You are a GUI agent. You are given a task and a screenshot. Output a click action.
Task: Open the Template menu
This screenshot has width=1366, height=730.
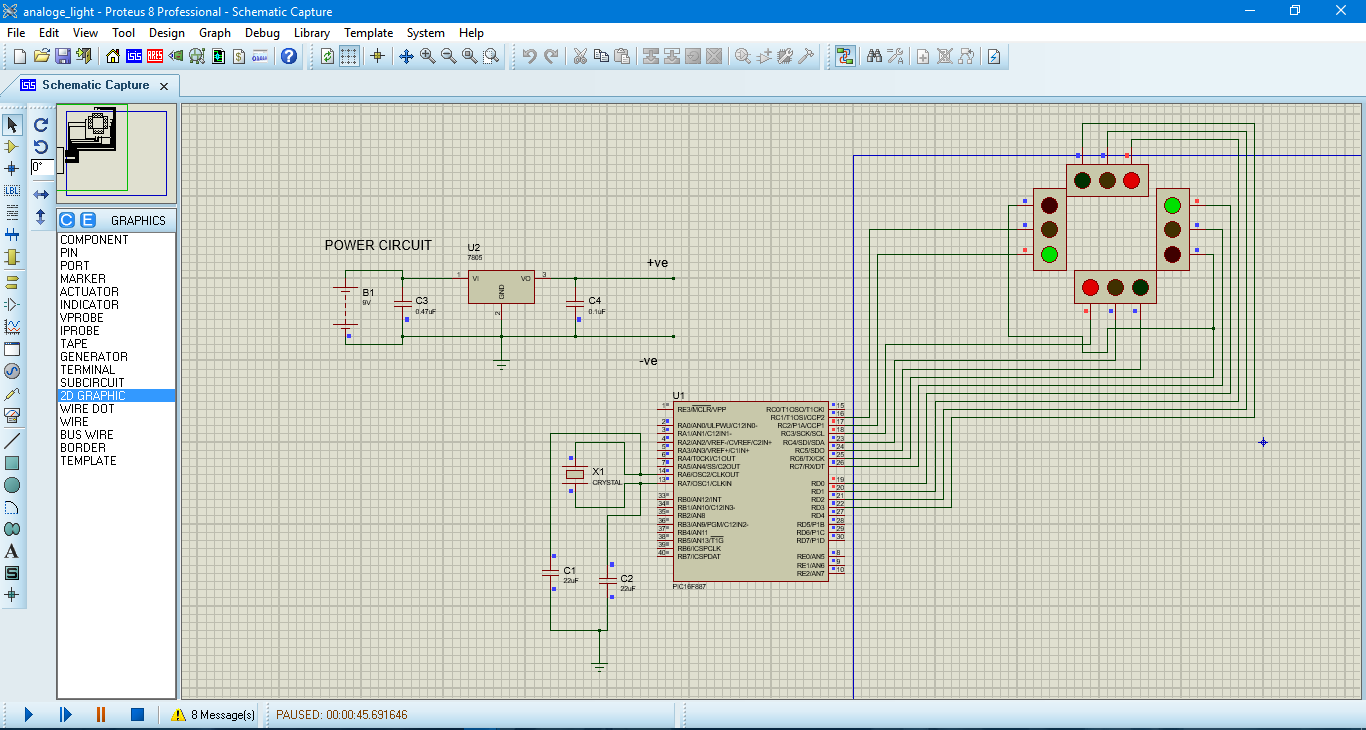pyautogui.click(x=369, y=33)
